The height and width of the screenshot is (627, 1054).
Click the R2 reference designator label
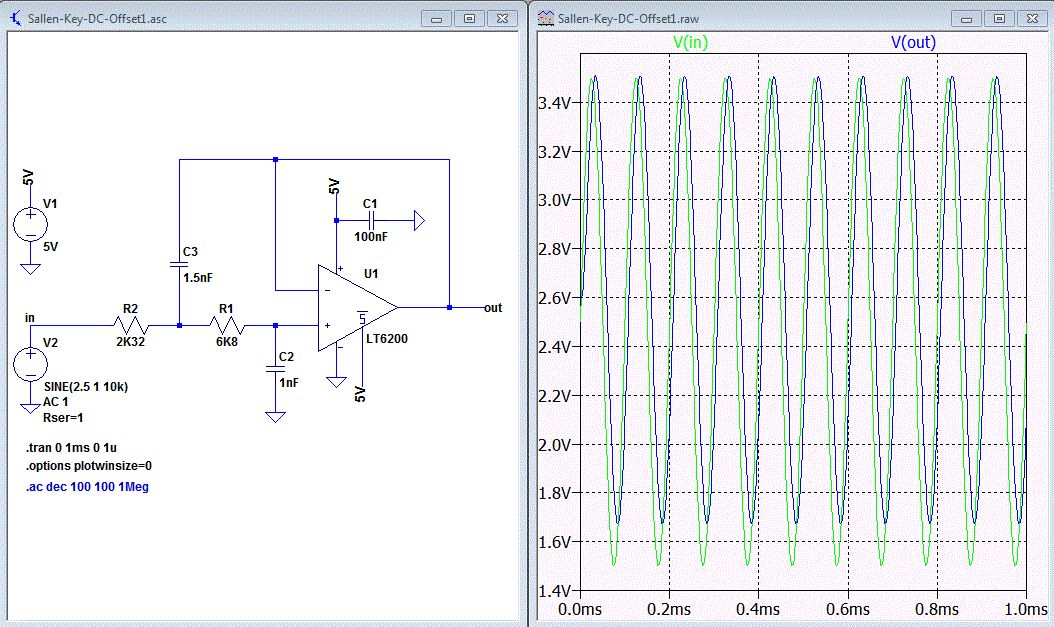click(x=130, y=308)
